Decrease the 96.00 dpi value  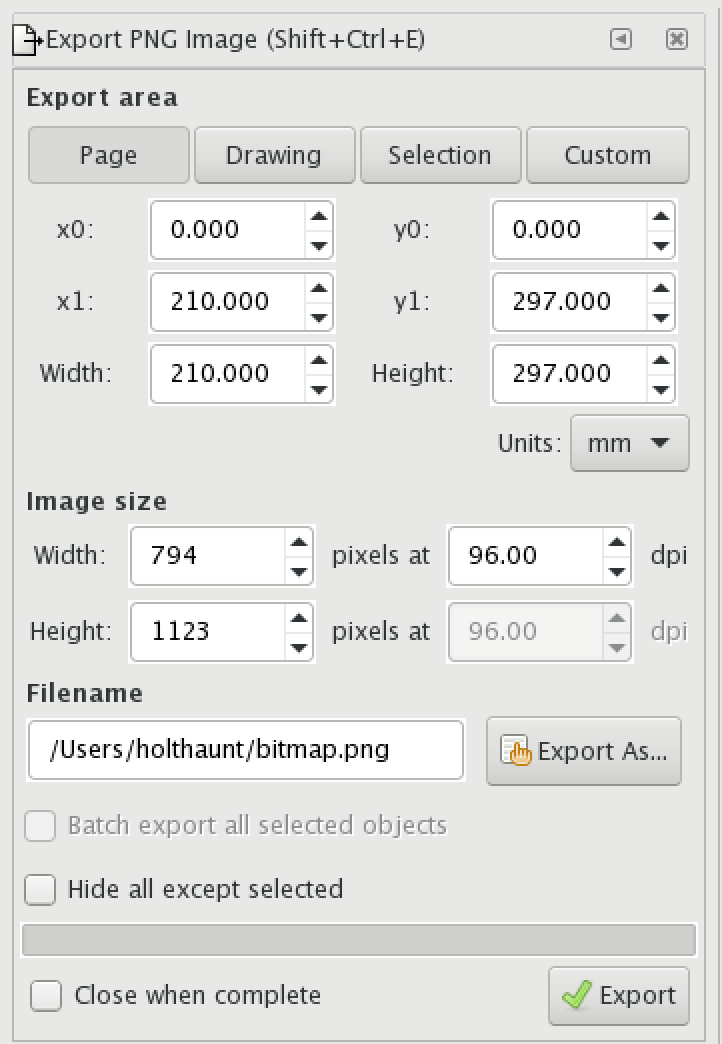(616, 569)
